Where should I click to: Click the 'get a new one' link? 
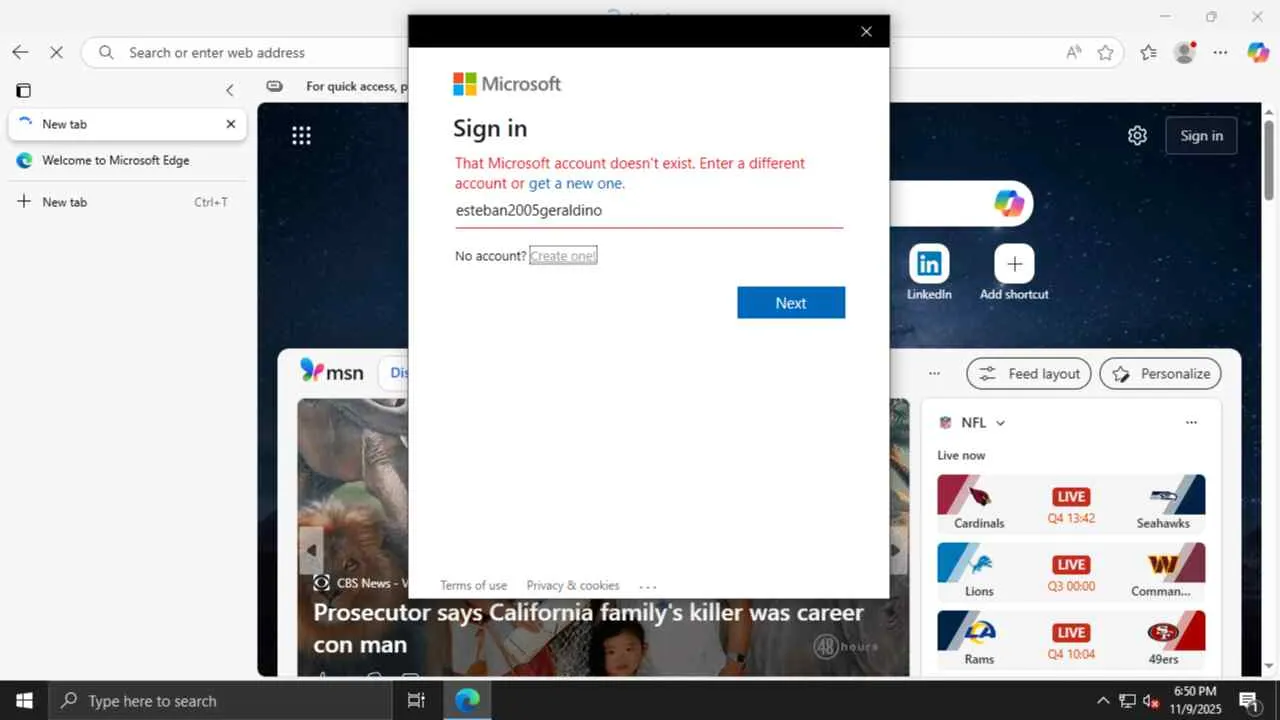tap(575, 183)
